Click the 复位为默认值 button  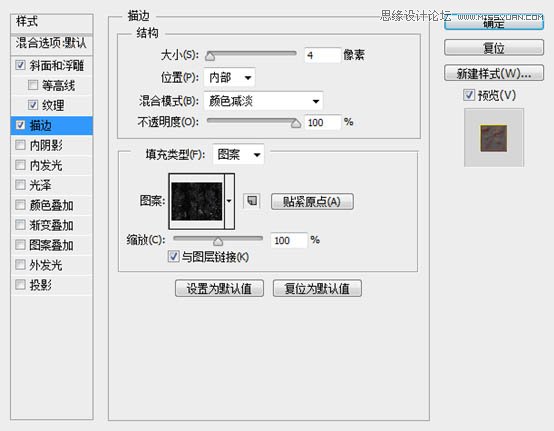click(x=317, y=288)
